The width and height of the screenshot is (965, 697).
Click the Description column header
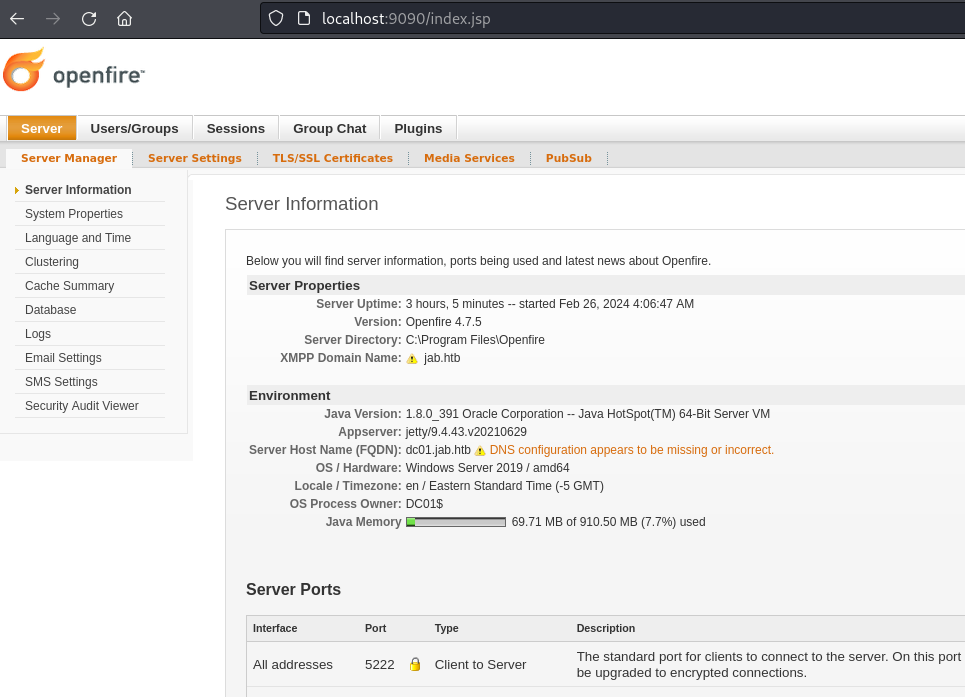(606, 628)
